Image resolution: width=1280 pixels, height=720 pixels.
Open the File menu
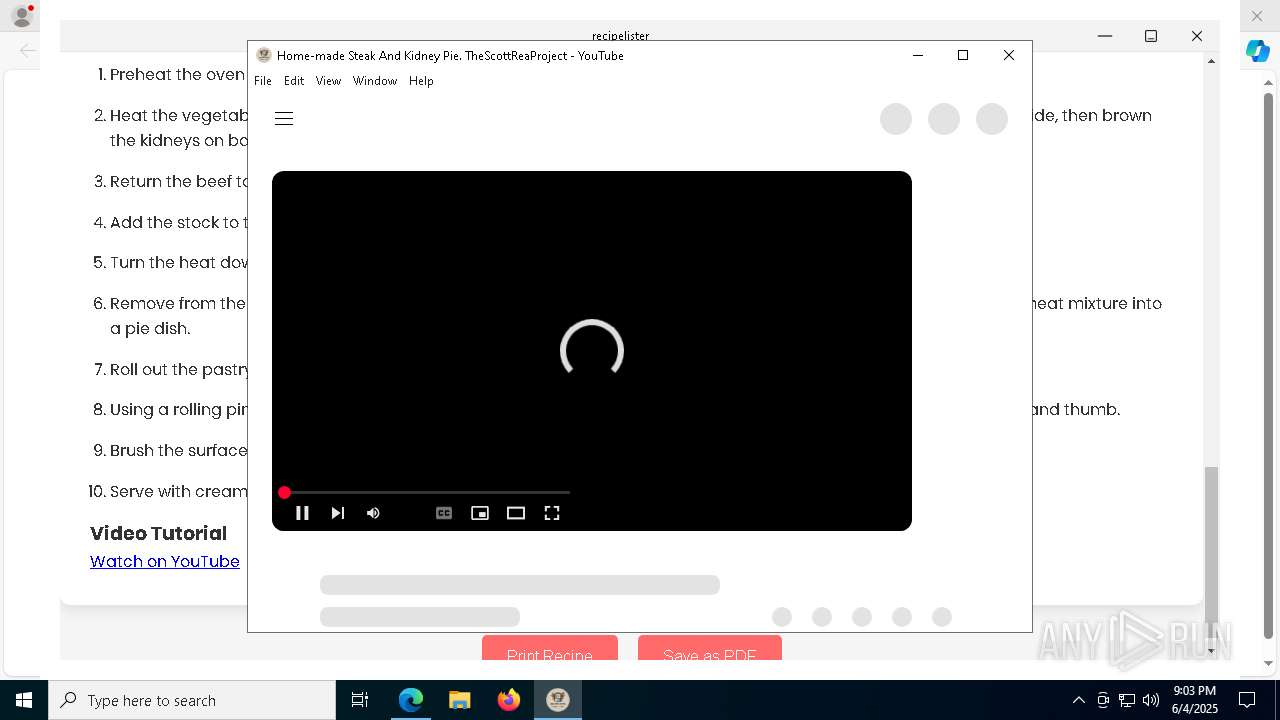tap(263, 81)
